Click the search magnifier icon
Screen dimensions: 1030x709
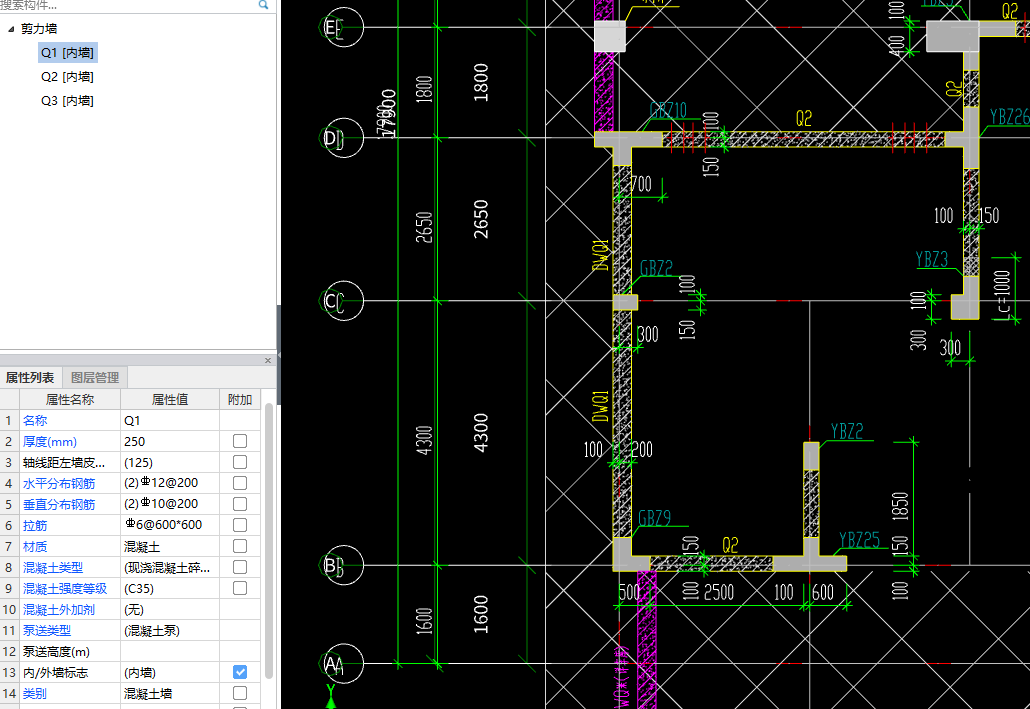[x=264, y=5]
